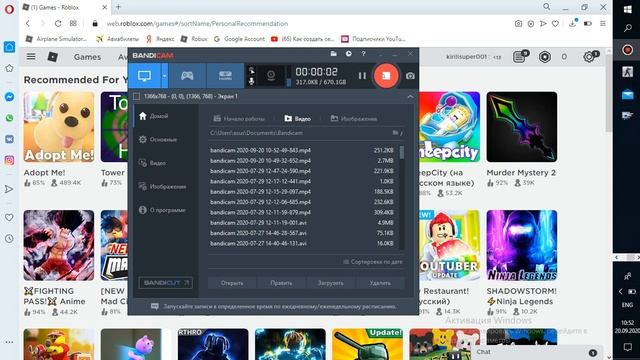
Task: Open the Games tab in Roblox
Action: coord(87,57)
